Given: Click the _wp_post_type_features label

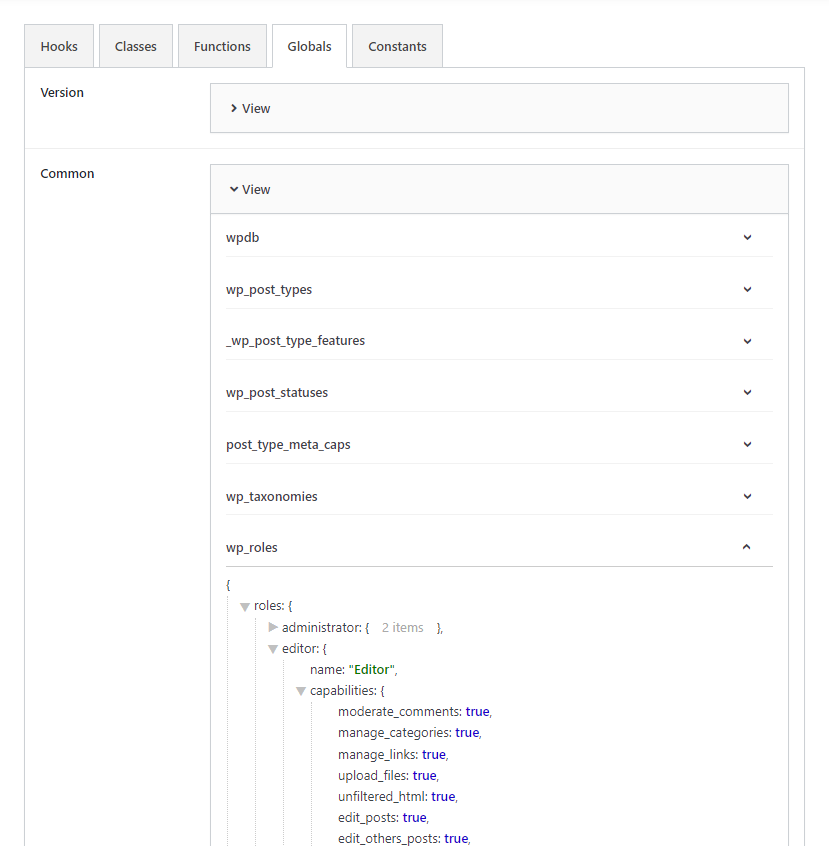Looking at the screenshot, I should 295,341.
